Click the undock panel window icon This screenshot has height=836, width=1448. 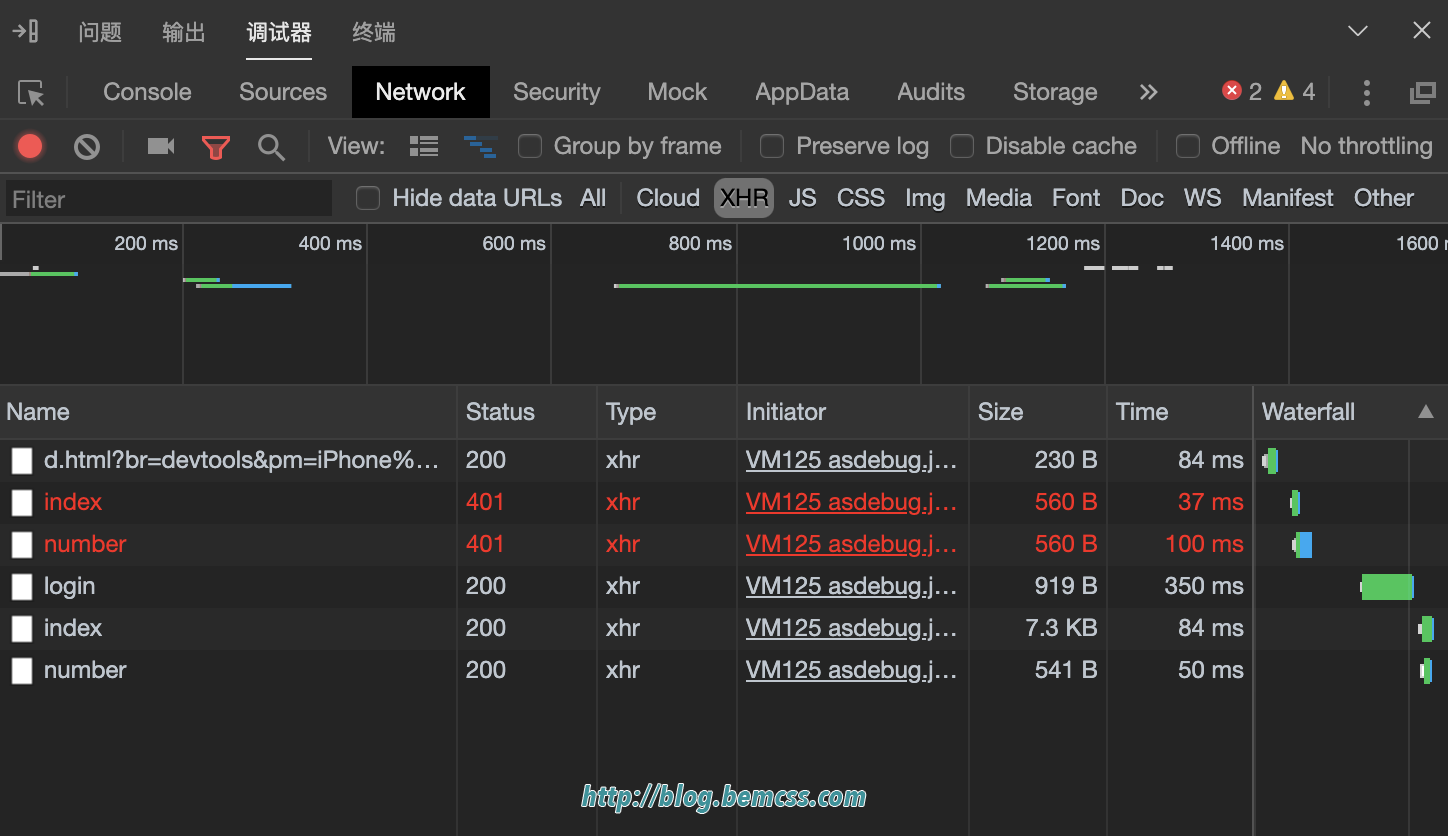point(1422,93)
